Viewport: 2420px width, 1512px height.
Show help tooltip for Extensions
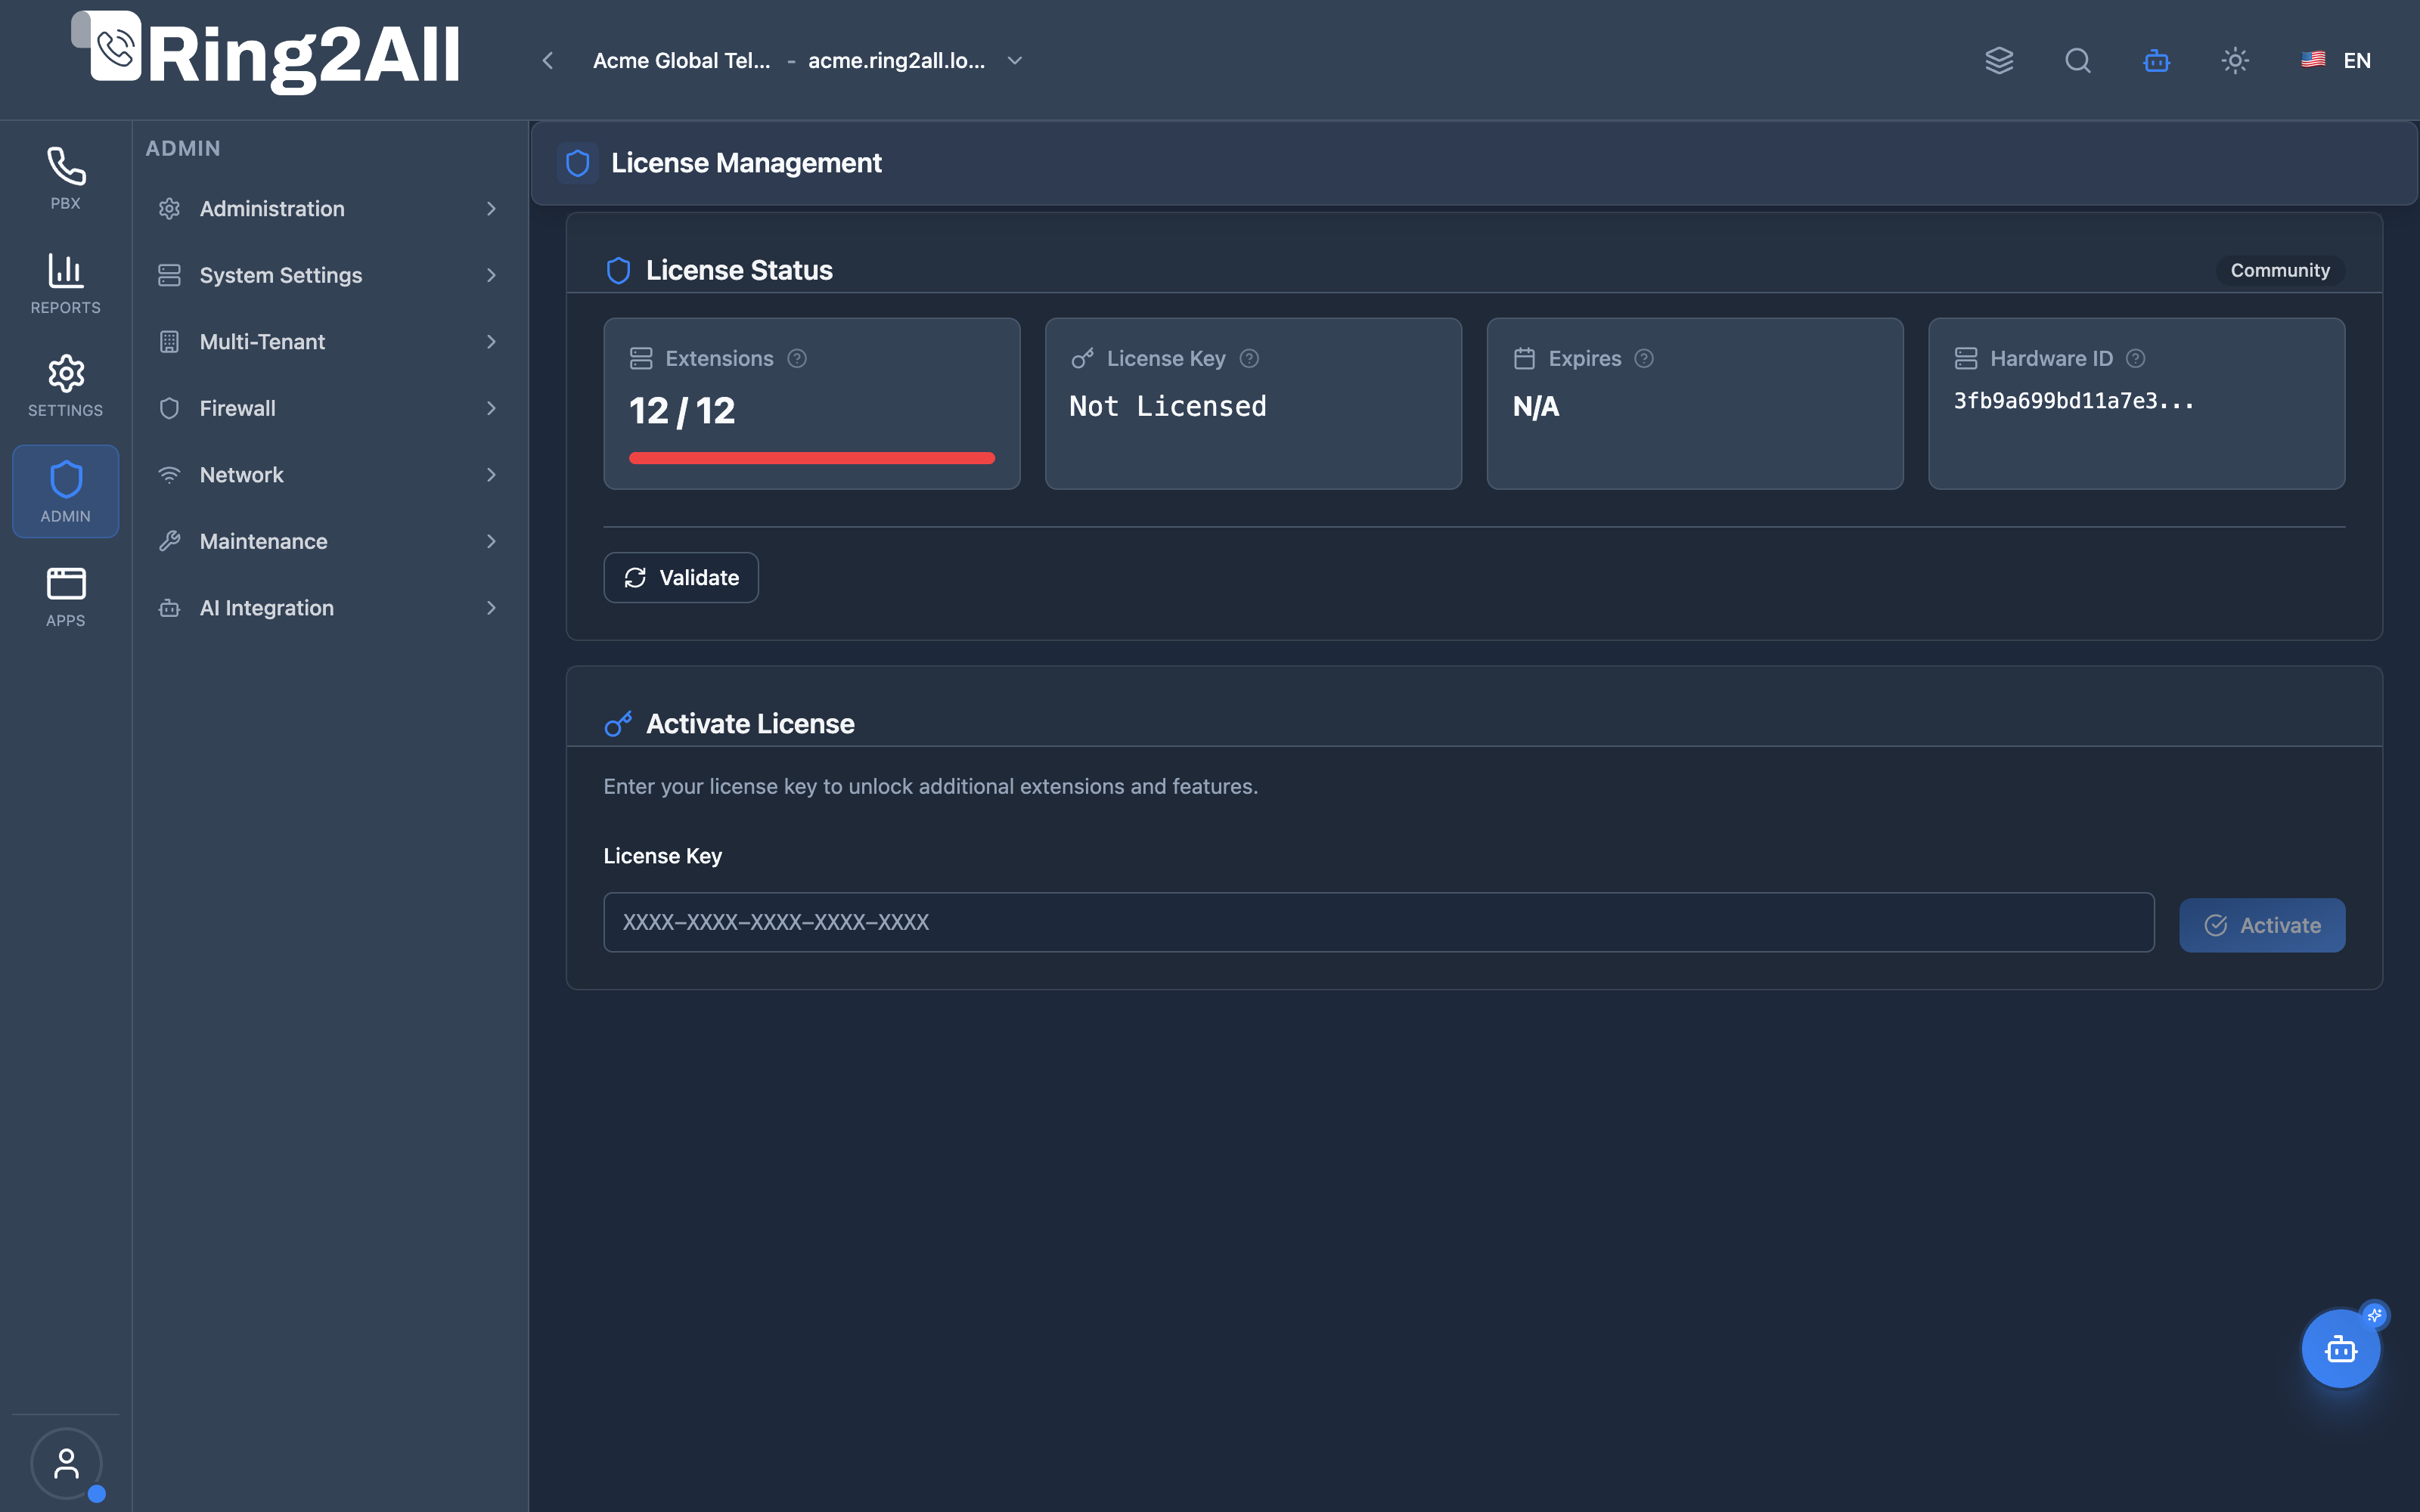(x=797, y=358)
